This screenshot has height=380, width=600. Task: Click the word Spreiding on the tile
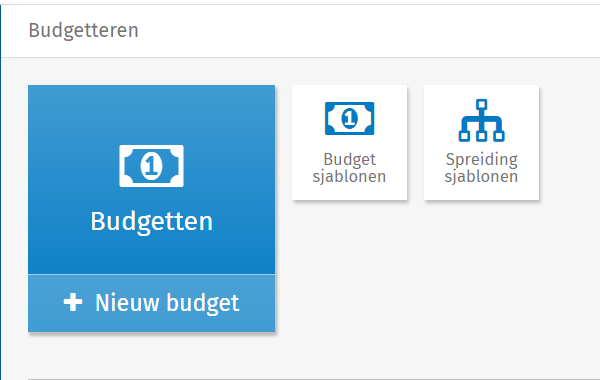pyautogui.click(x=481, y=160)
